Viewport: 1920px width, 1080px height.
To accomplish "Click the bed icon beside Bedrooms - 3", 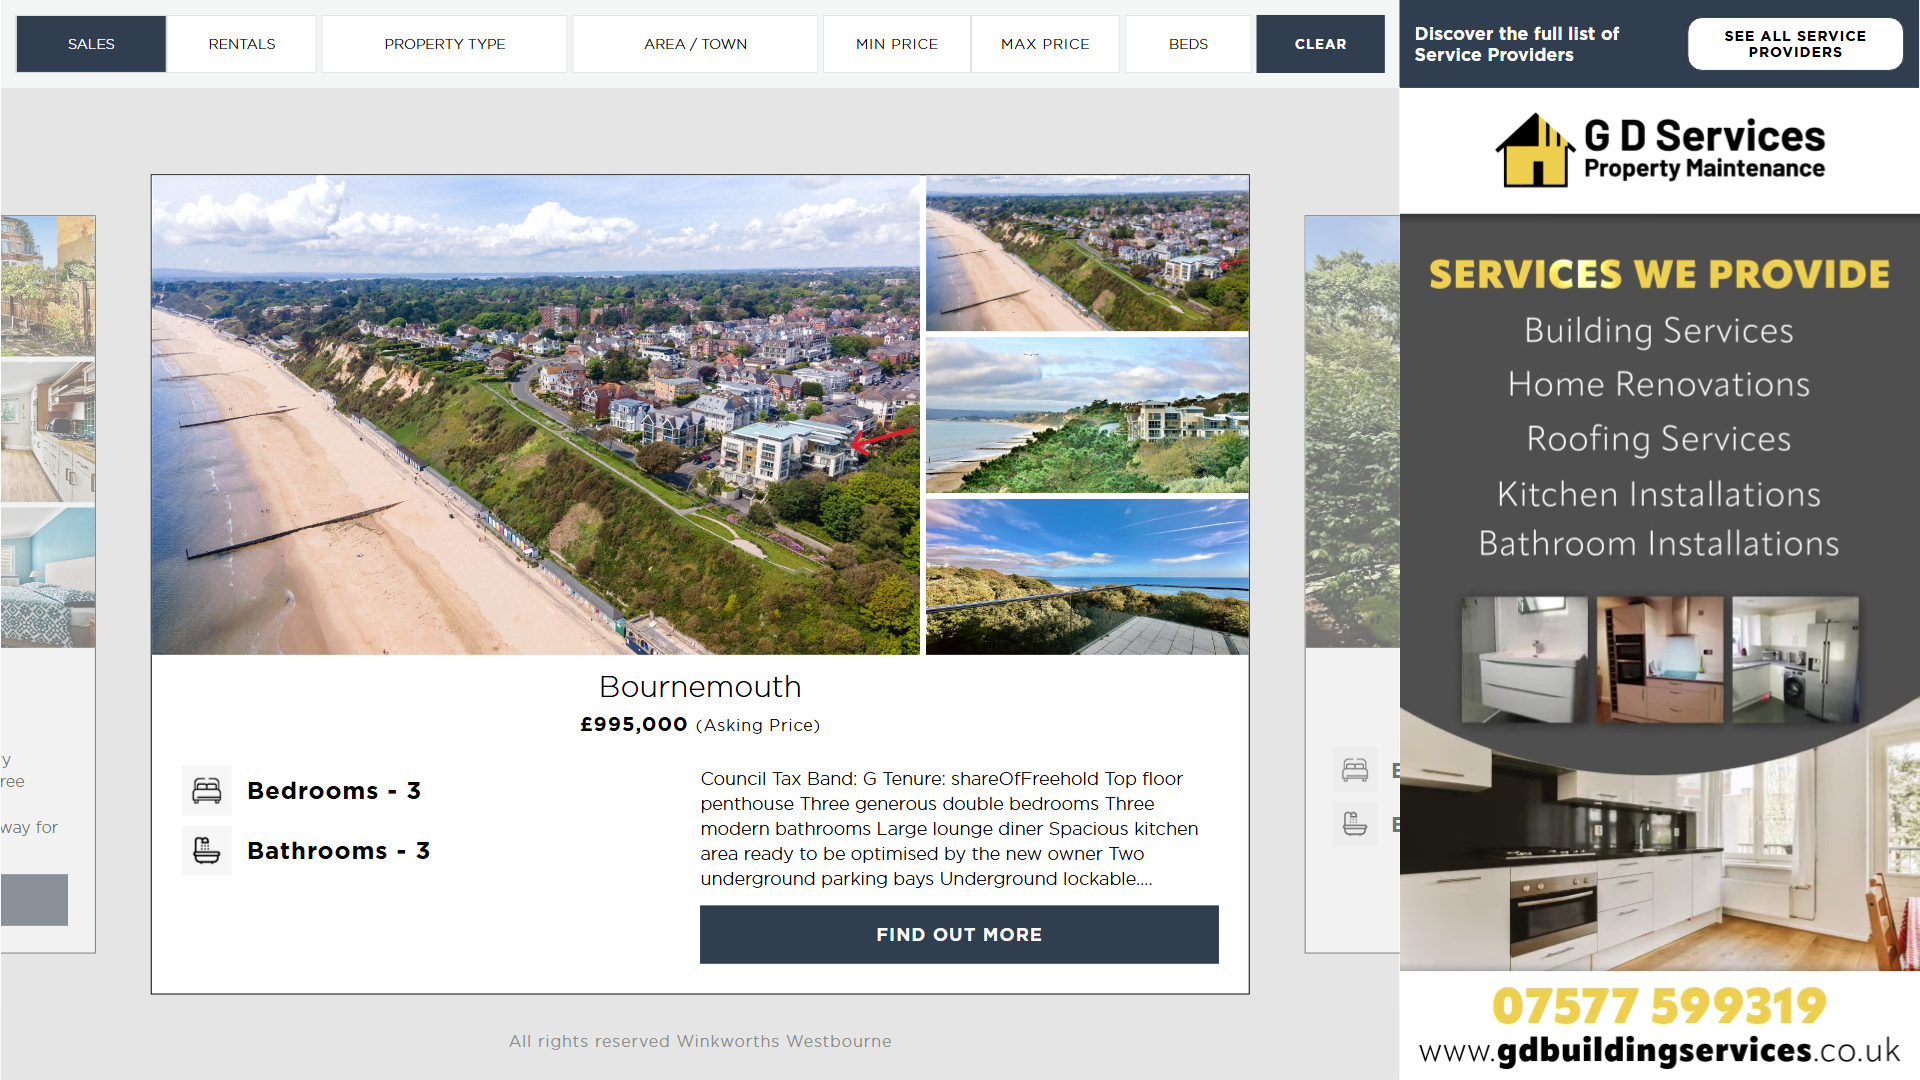I will pos(207,791).
